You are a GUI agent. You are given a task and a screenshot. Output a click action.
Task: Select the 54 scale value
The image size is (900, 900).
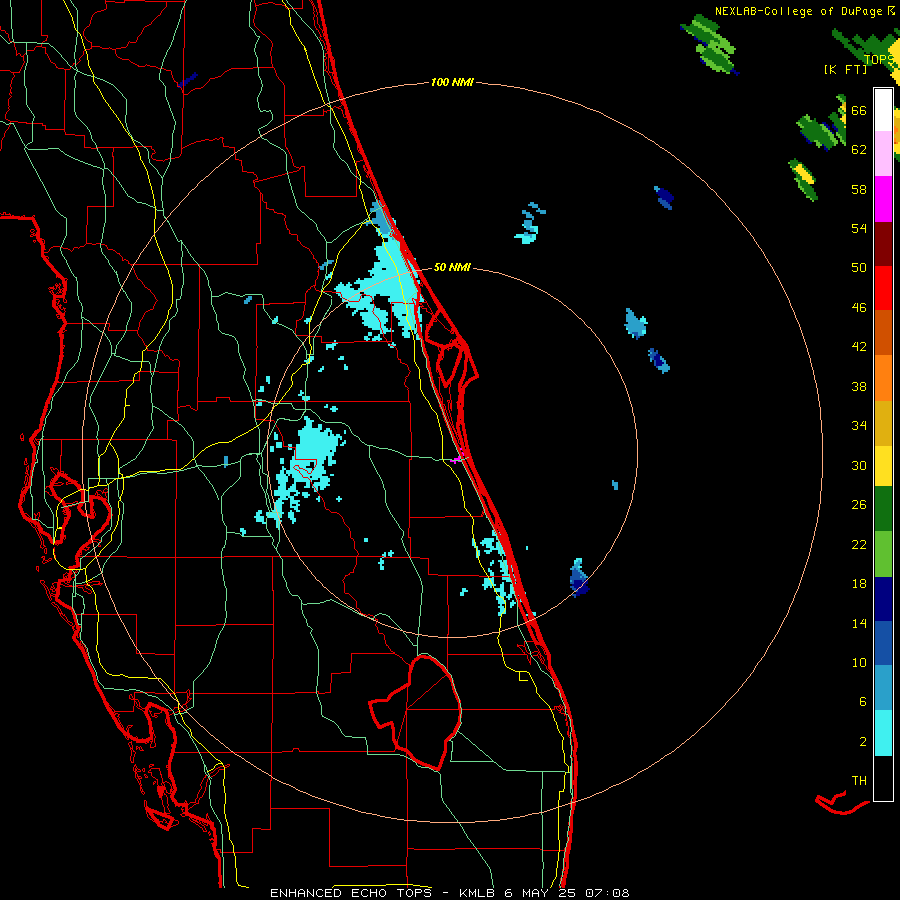(859, 228)
